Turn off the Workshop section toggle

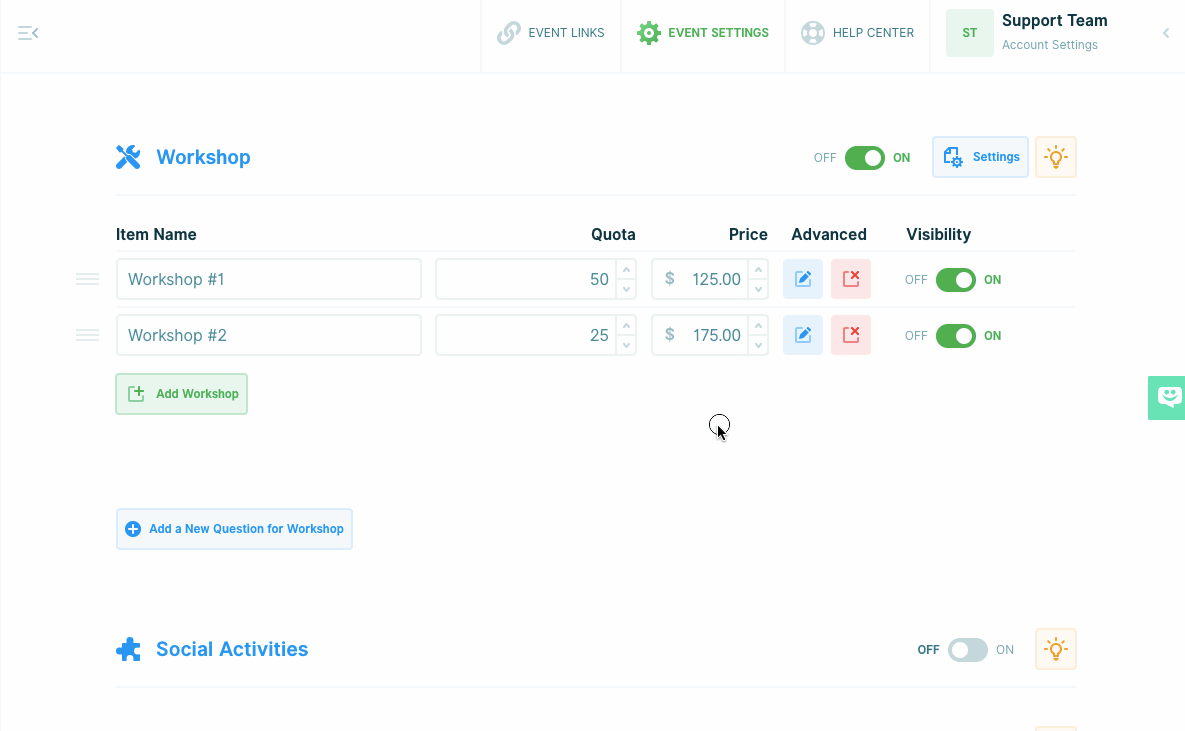864,158
